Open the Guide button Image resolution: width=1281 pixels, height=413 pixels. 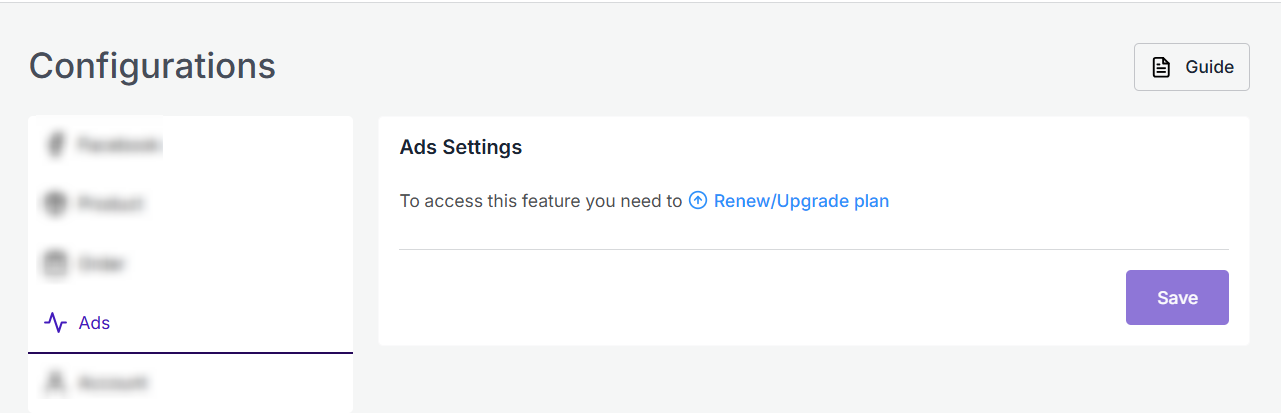[1191, 68]
